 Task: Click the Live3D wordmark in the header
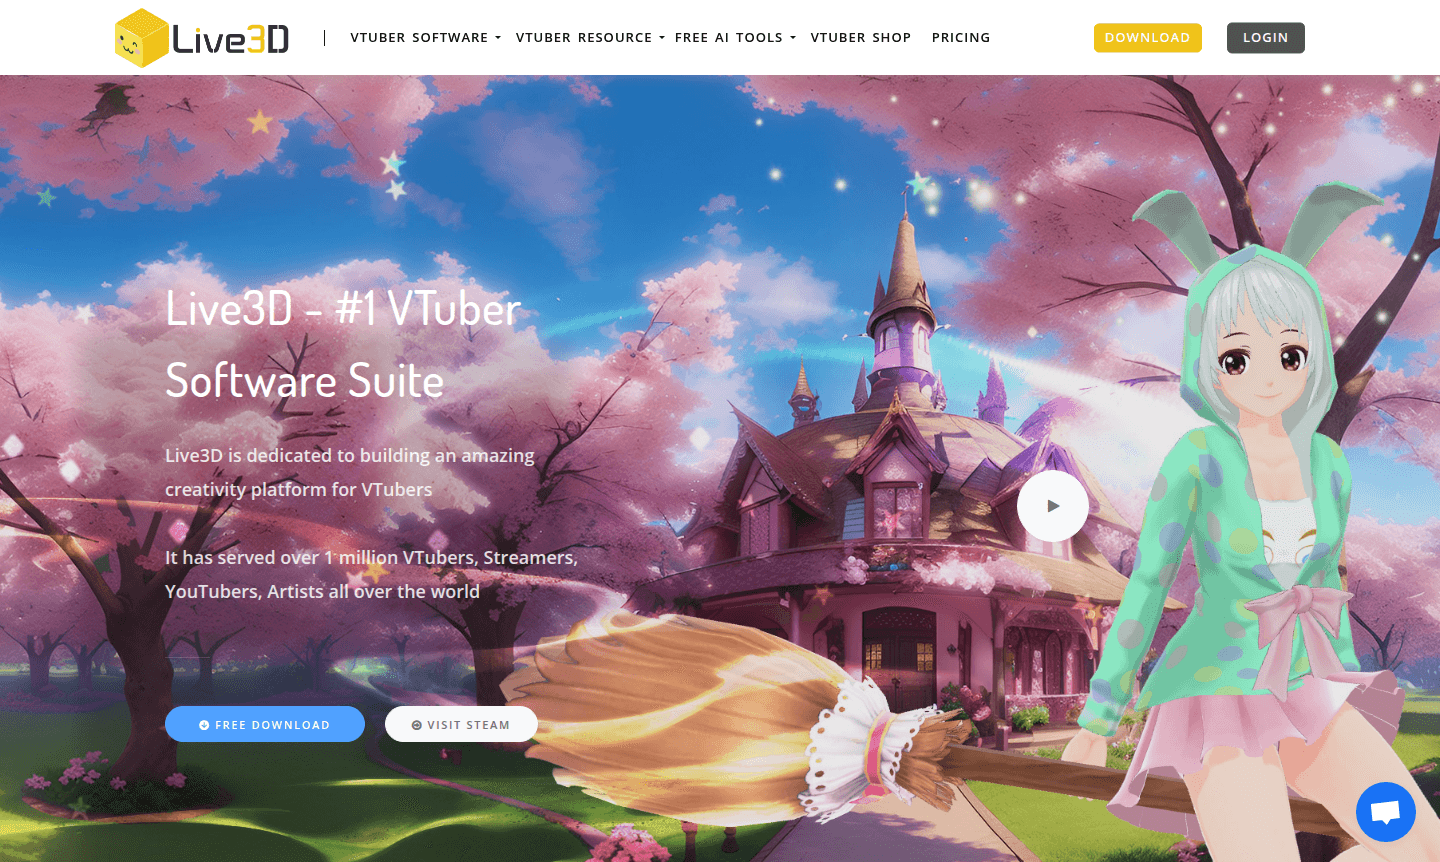pyautogui.click(x=232, y=37)
